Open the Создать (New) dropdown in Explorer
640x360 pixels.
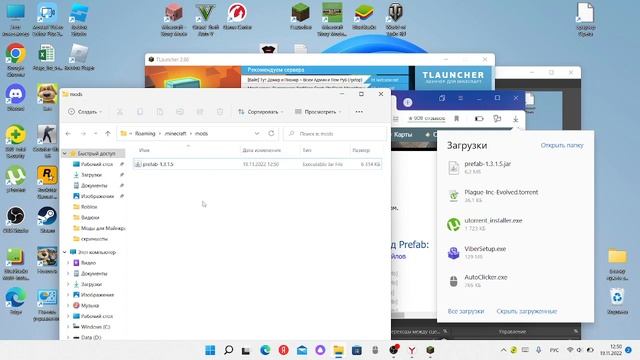click(85, 112)
